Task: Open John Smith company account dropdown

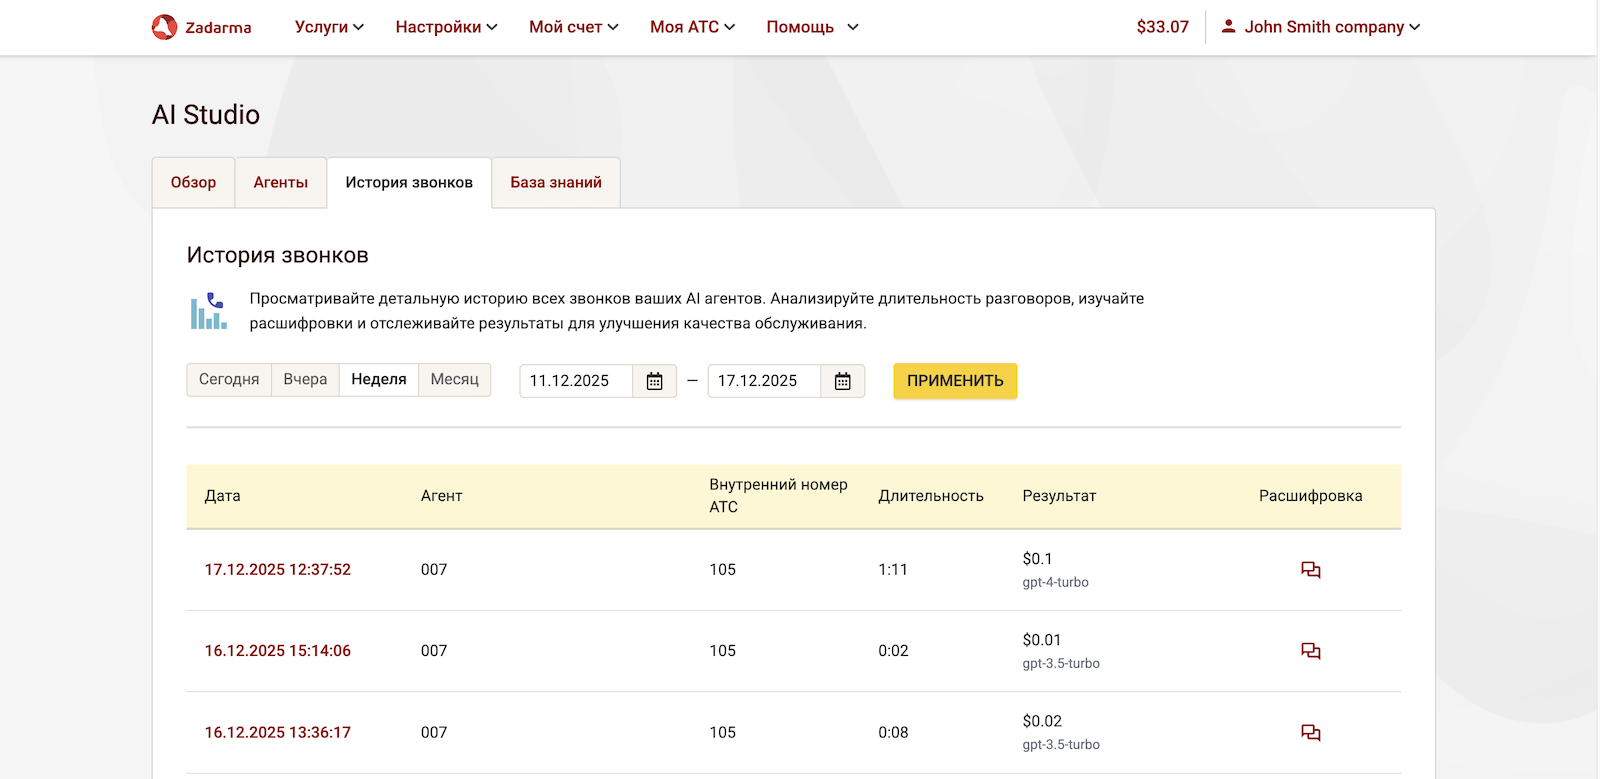Action: click(1331, 27)
